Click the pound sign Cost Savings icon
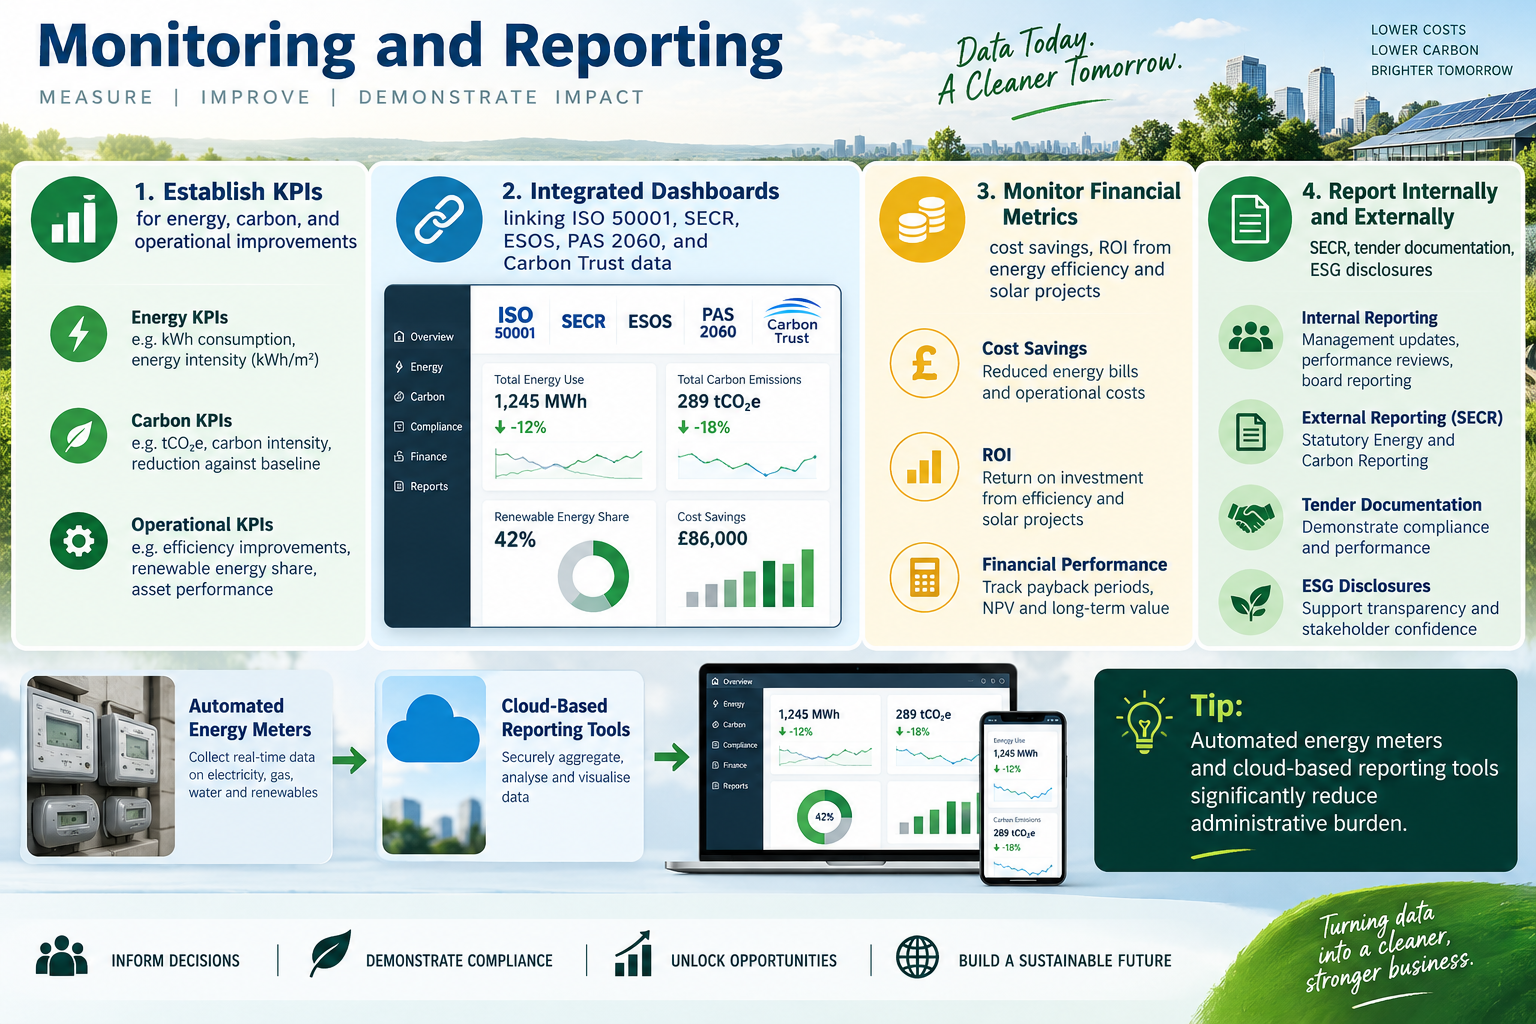Viewport: 1536px width, 1024px height. (x=925, y=363)
